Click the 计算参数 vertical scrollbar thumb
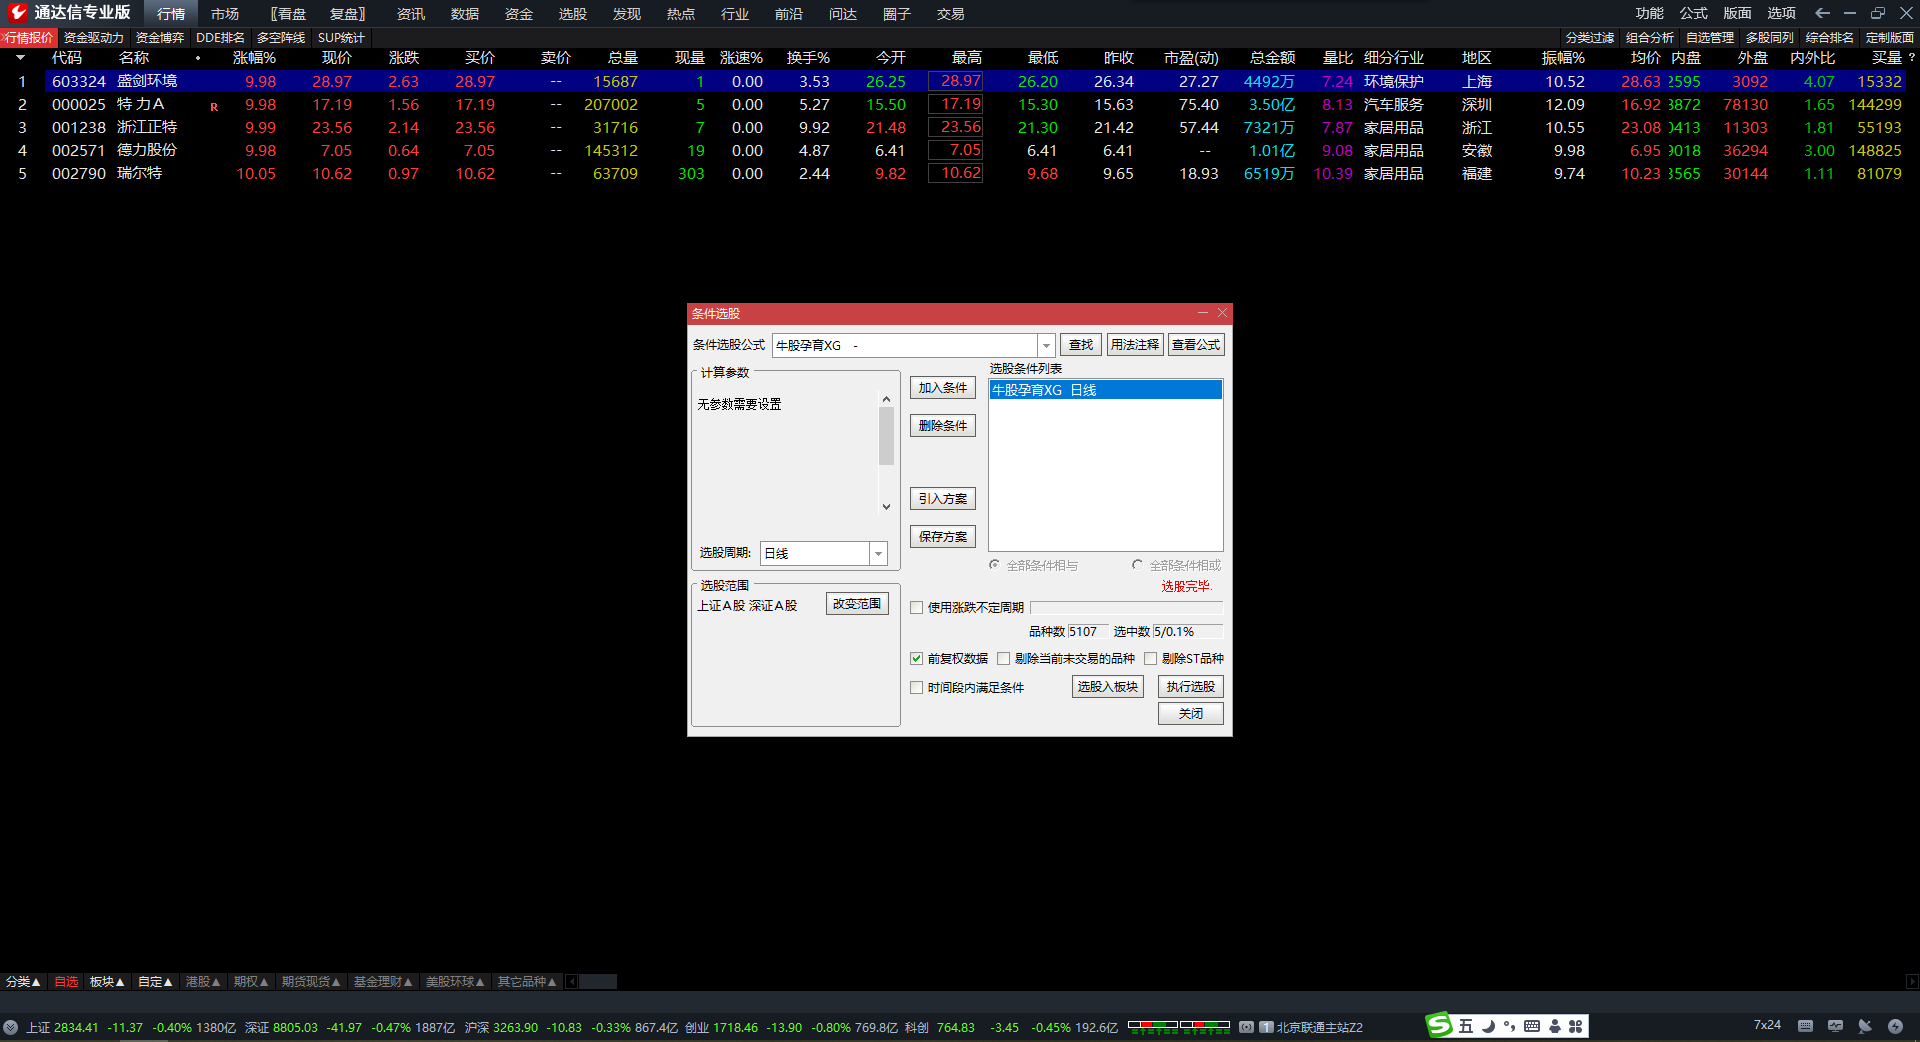The width and height of the screenshot is (1920, 1042). pyautogui.click(x=886, y=436)
